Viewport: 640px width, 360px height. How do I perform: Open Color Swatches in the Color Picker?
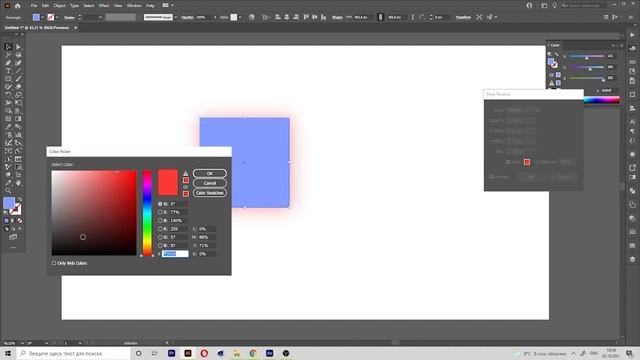coord(210,193)
